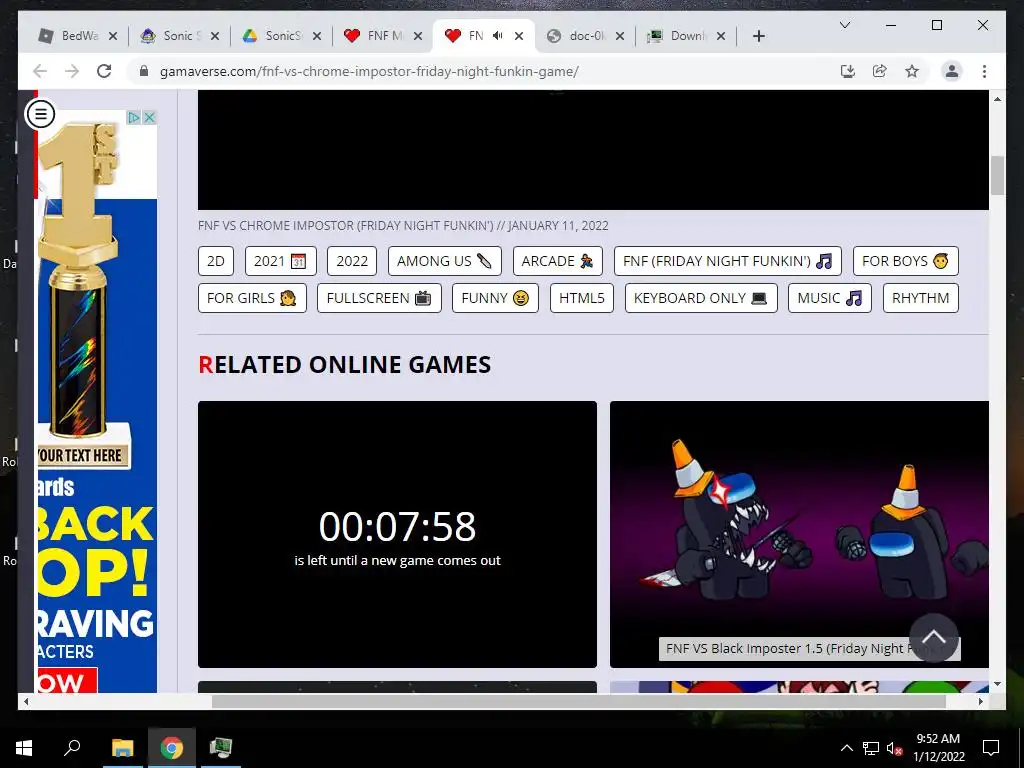1024x768 pixels.
Task: Switch to the Sonic S tab
Action: [x=180, y=36]
